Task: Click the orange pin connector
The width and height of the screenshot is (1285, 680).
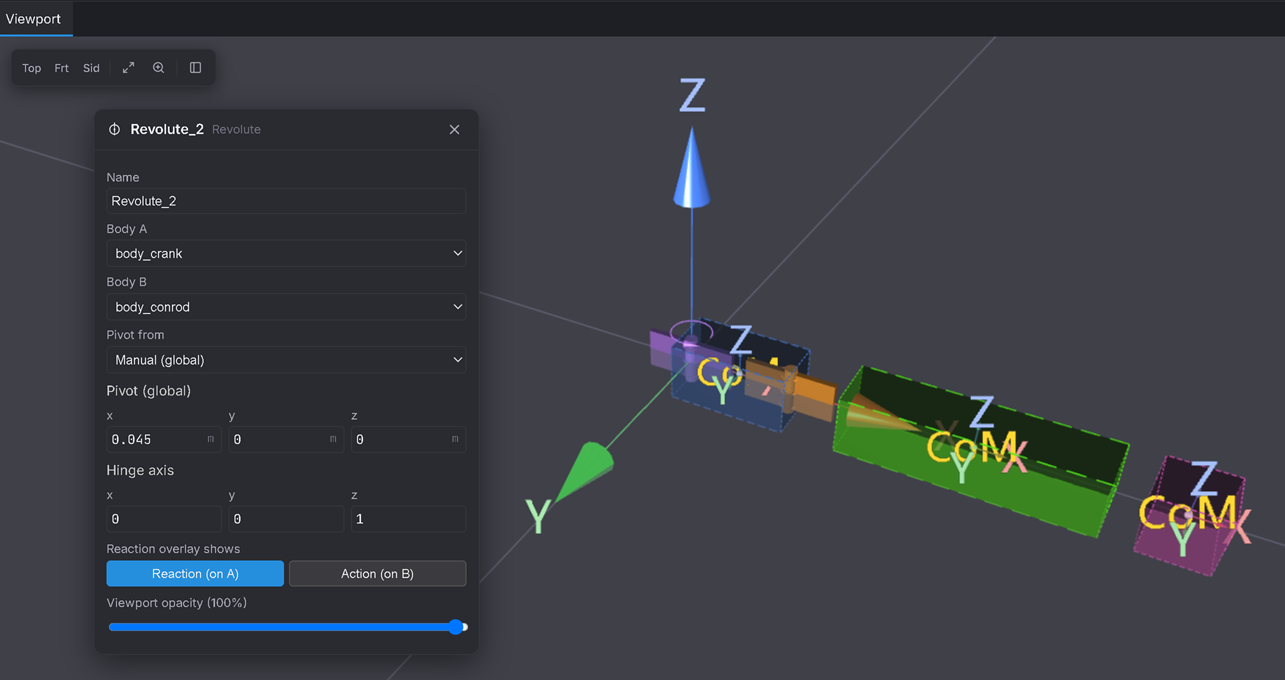Action: (x=790, y=389)
